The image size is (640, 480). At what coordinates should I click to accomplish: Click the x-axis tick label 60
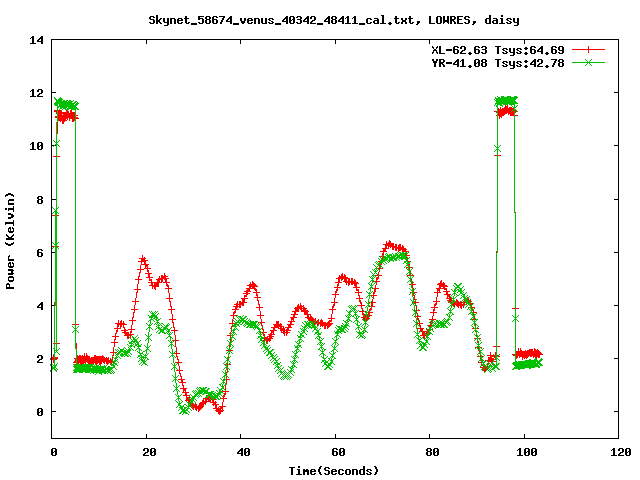(x=338, y=452)
